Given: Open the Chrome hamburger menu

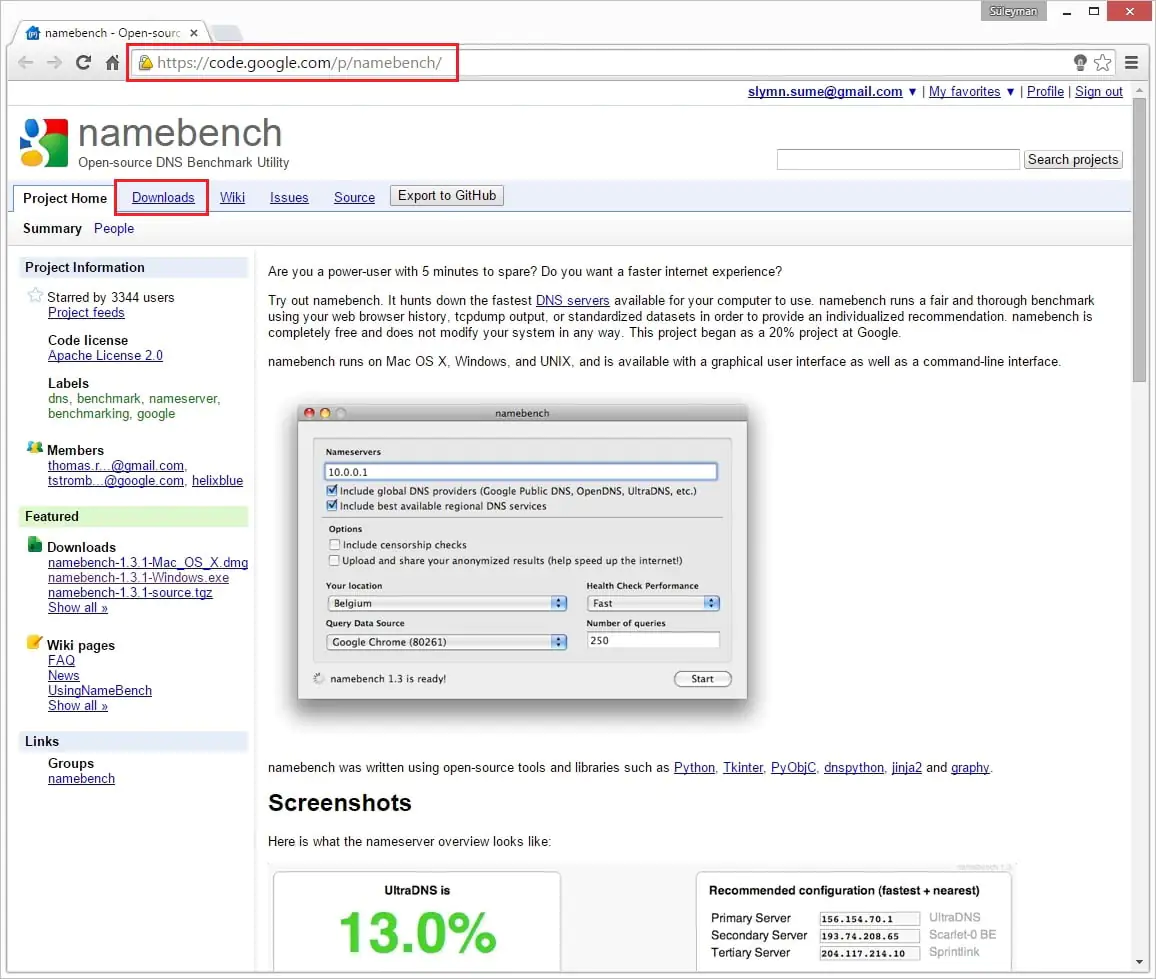Looking at the screenshot, I should point(1132,62).
